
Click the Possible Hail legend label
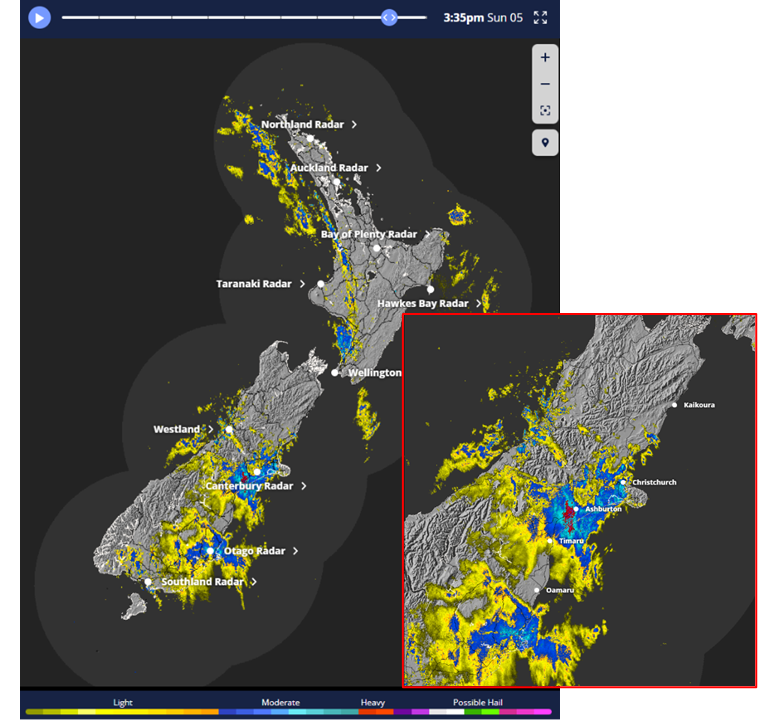point(477,702)
